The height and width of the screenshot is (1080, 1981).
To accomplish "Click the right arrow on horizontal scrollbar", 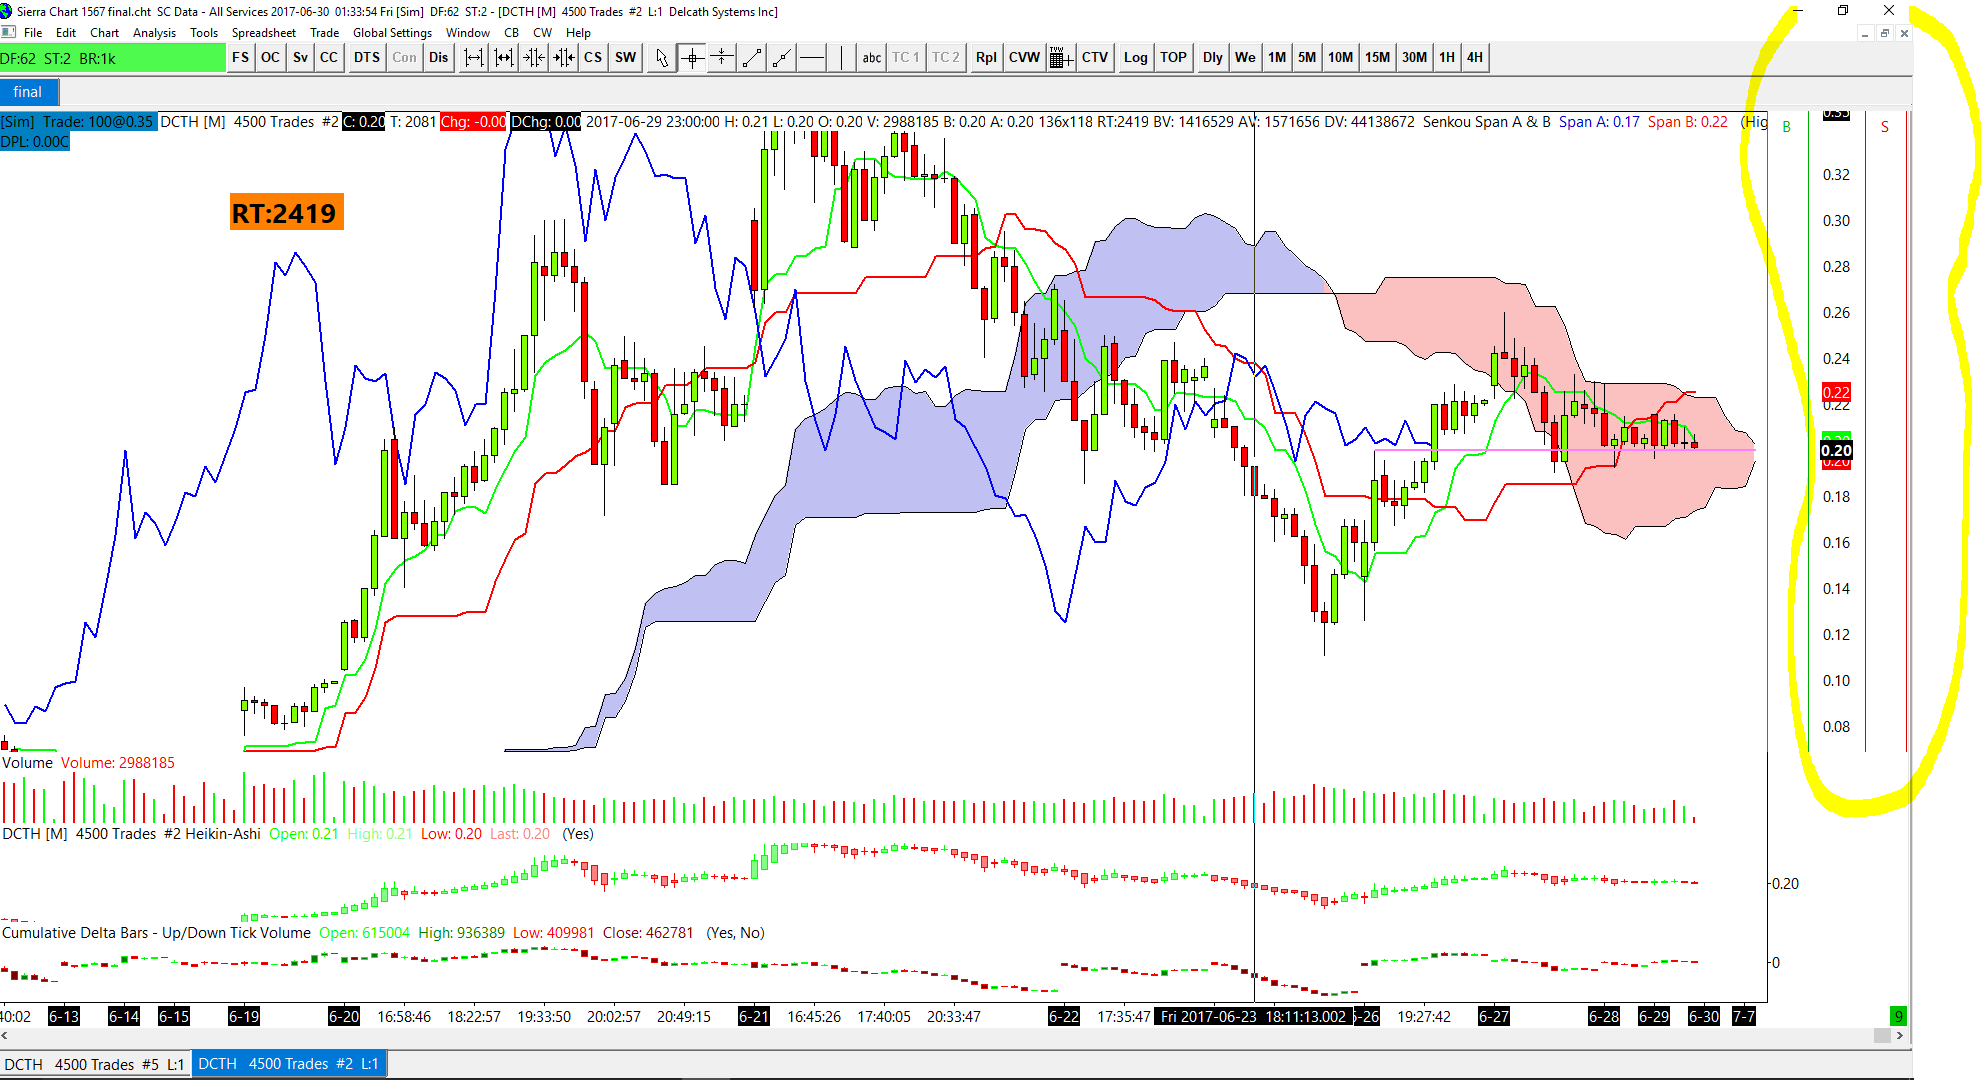I will [1899, 1036].
